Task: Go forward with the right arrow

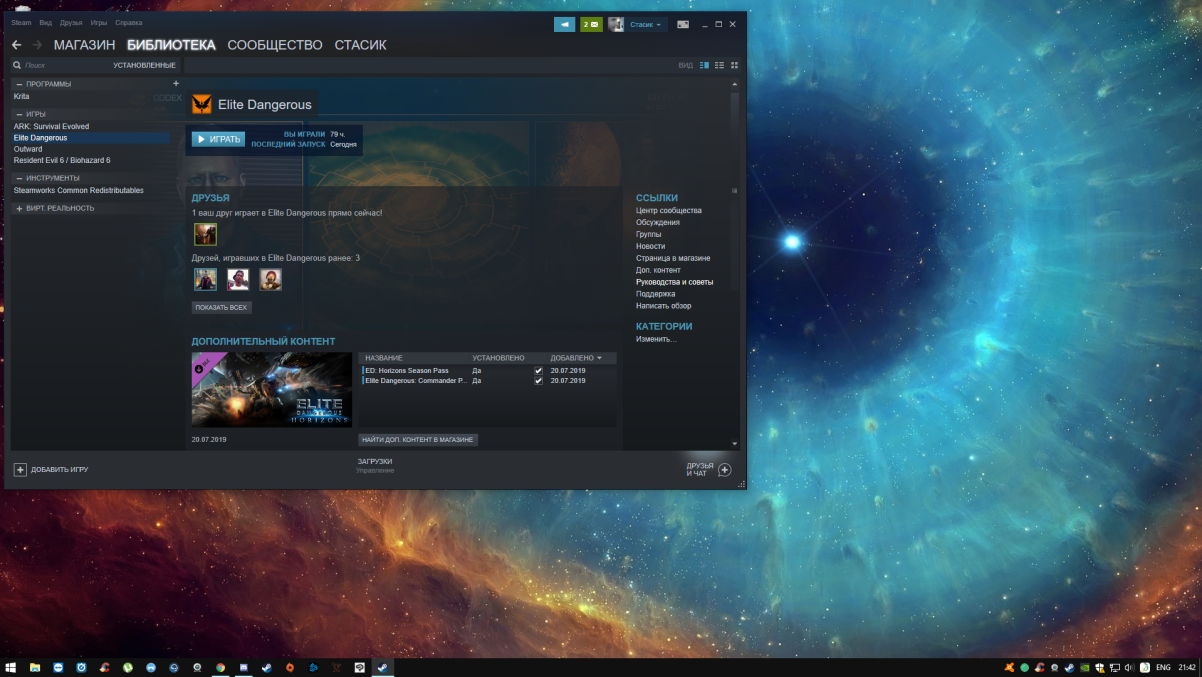Action: coord(37,45)
